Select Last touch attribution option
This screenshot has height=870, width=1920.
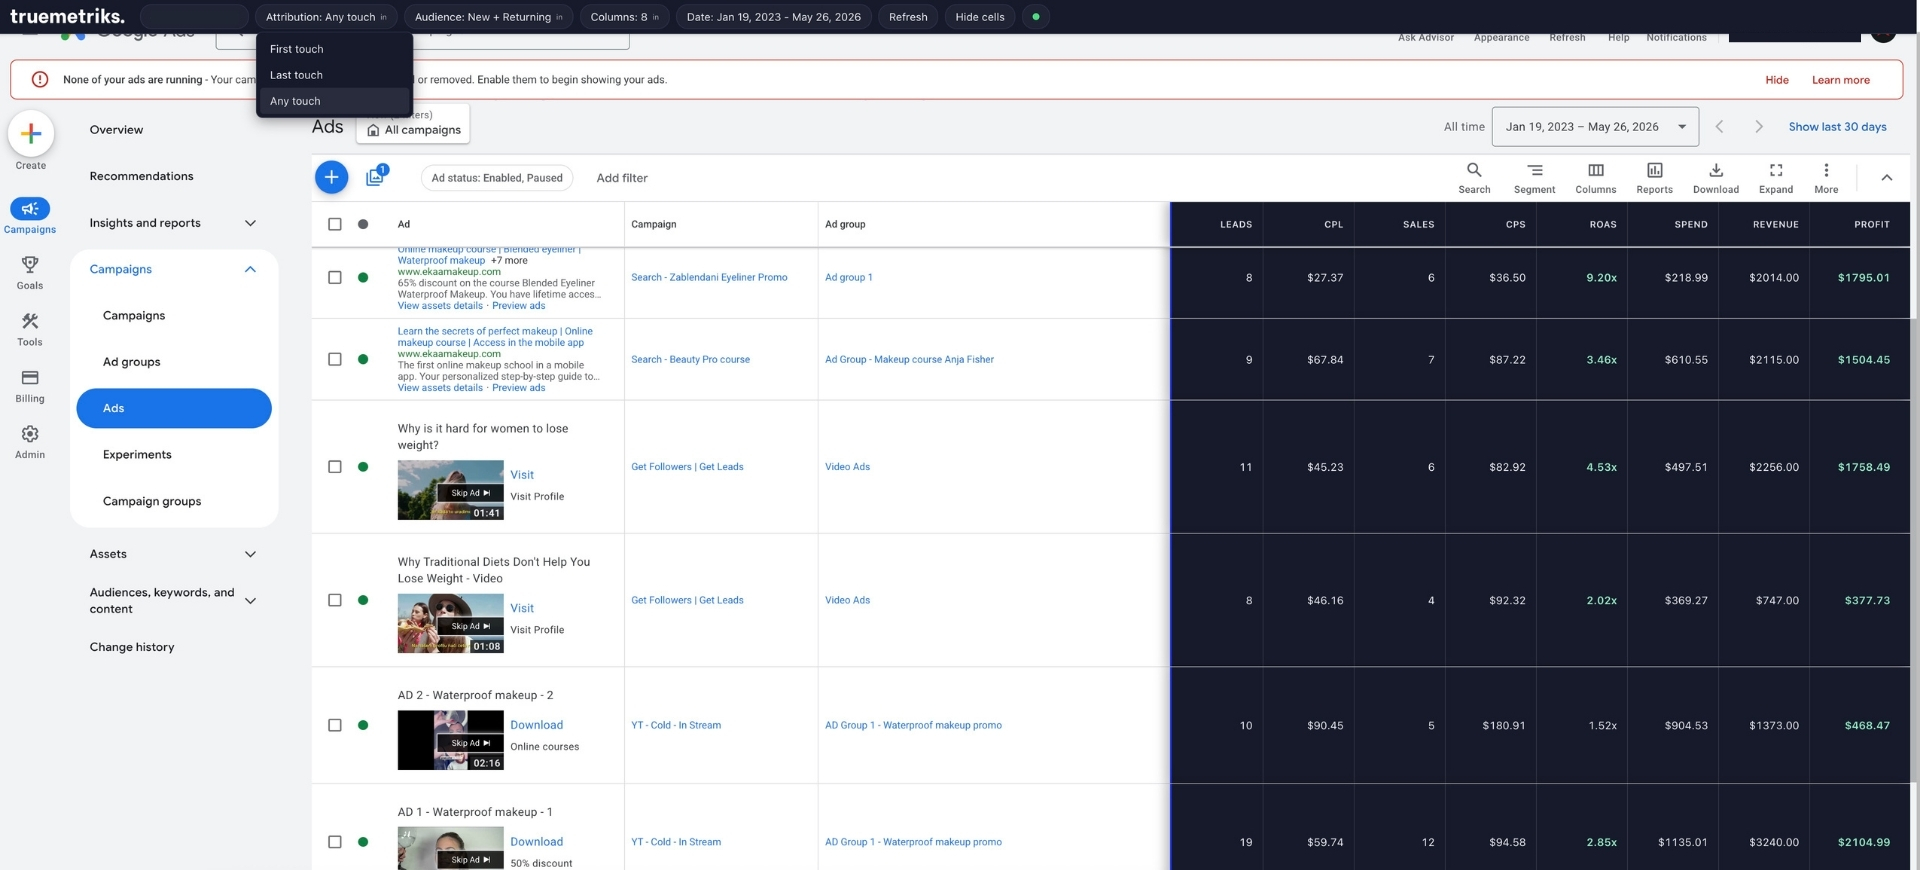(x=334, y=75)
